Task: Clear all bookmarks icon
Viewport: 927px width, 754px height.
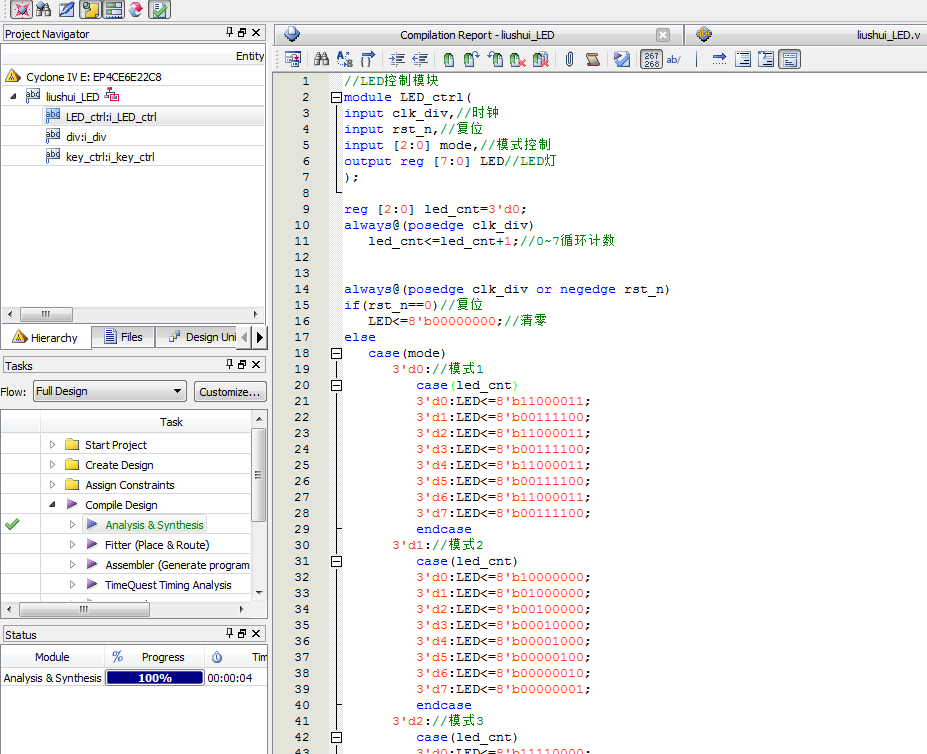Action: (540, 59)
